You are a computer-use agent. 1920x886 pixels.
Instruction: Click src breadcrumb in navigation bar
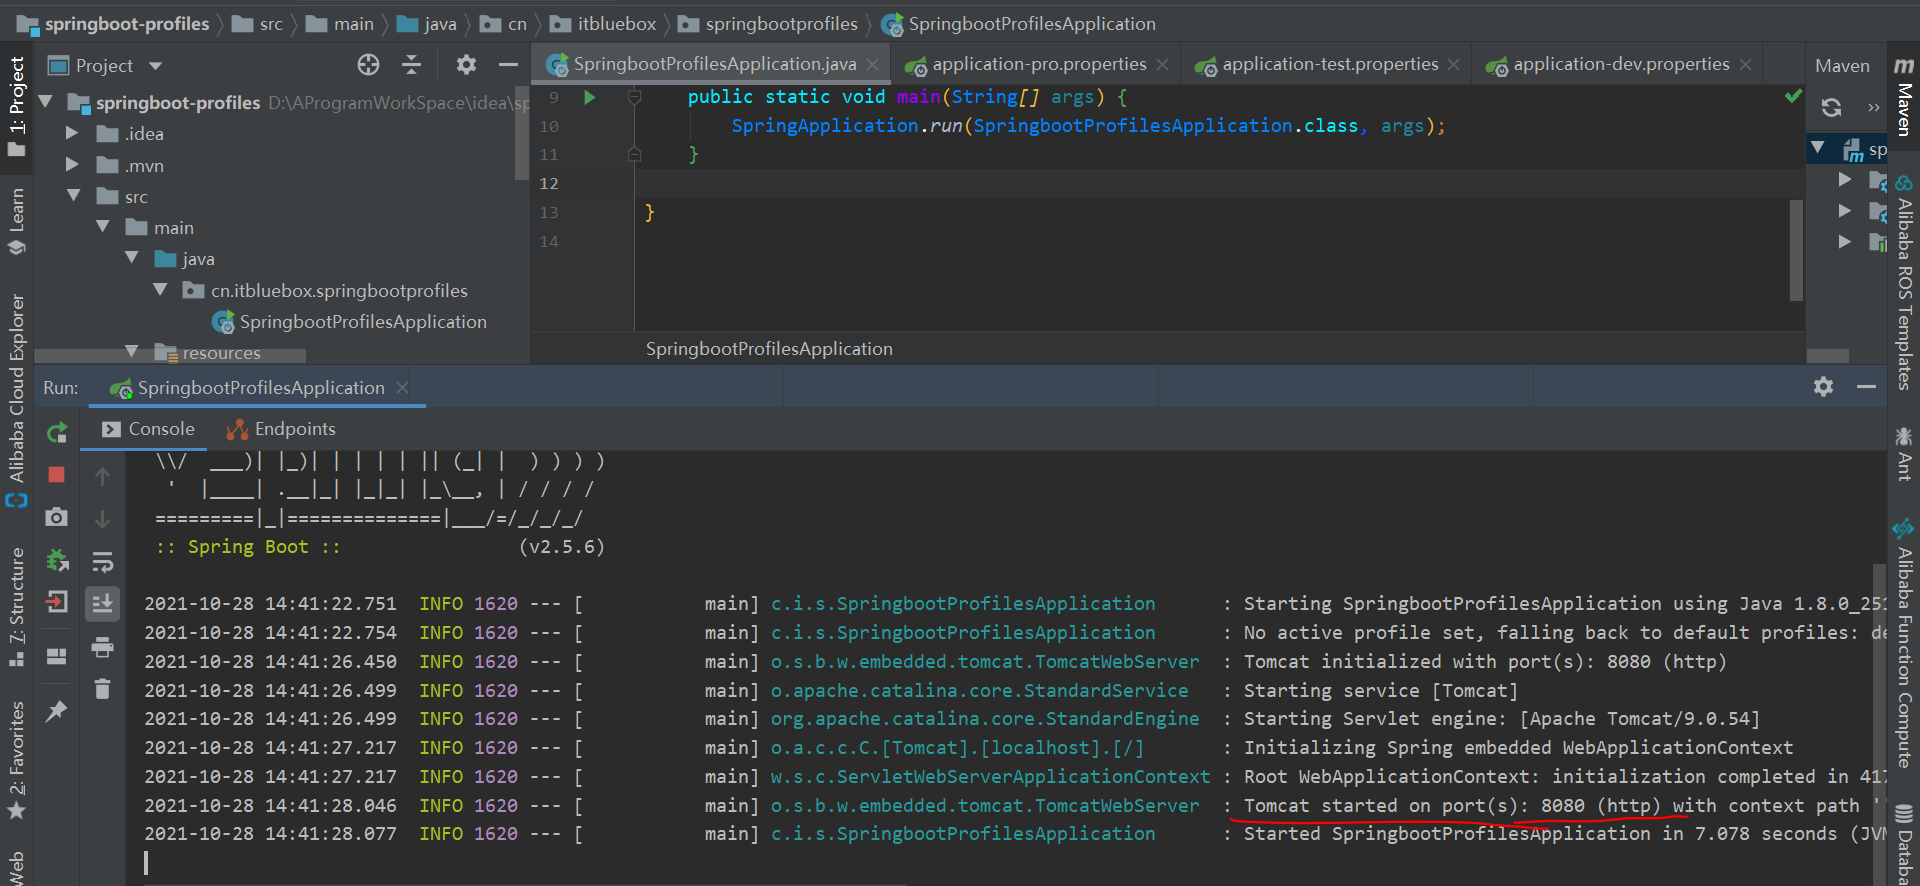click(258, 24)
